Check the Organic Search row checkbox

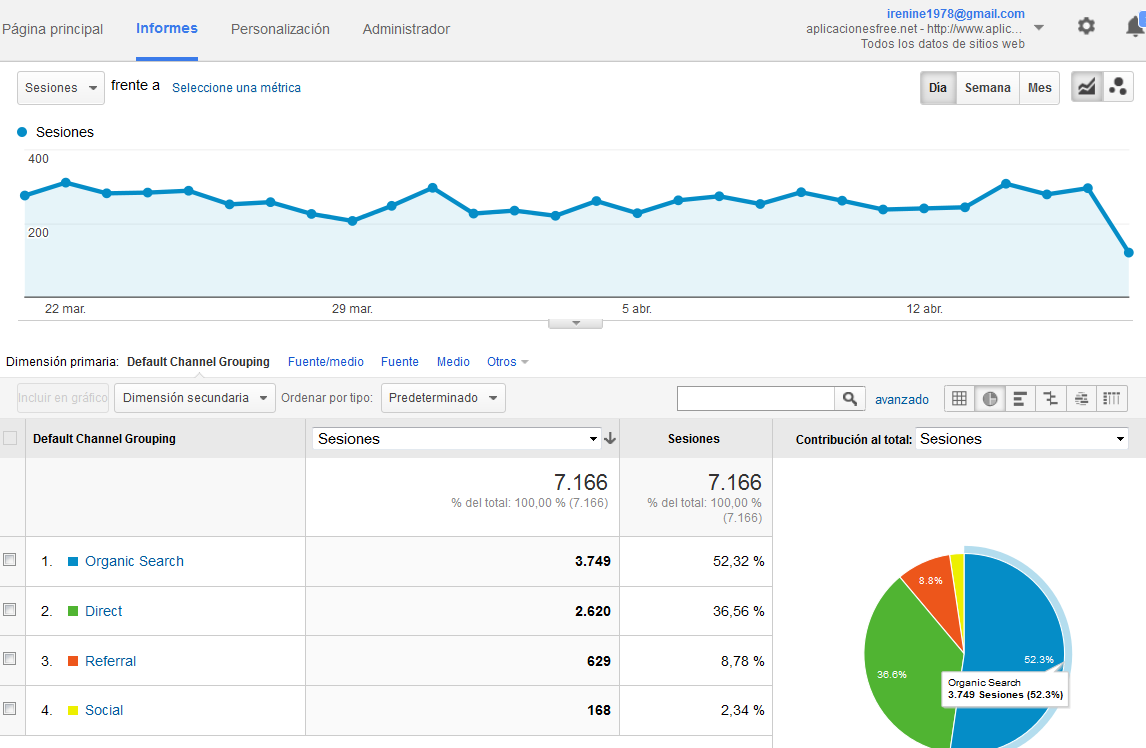[10, 559]
